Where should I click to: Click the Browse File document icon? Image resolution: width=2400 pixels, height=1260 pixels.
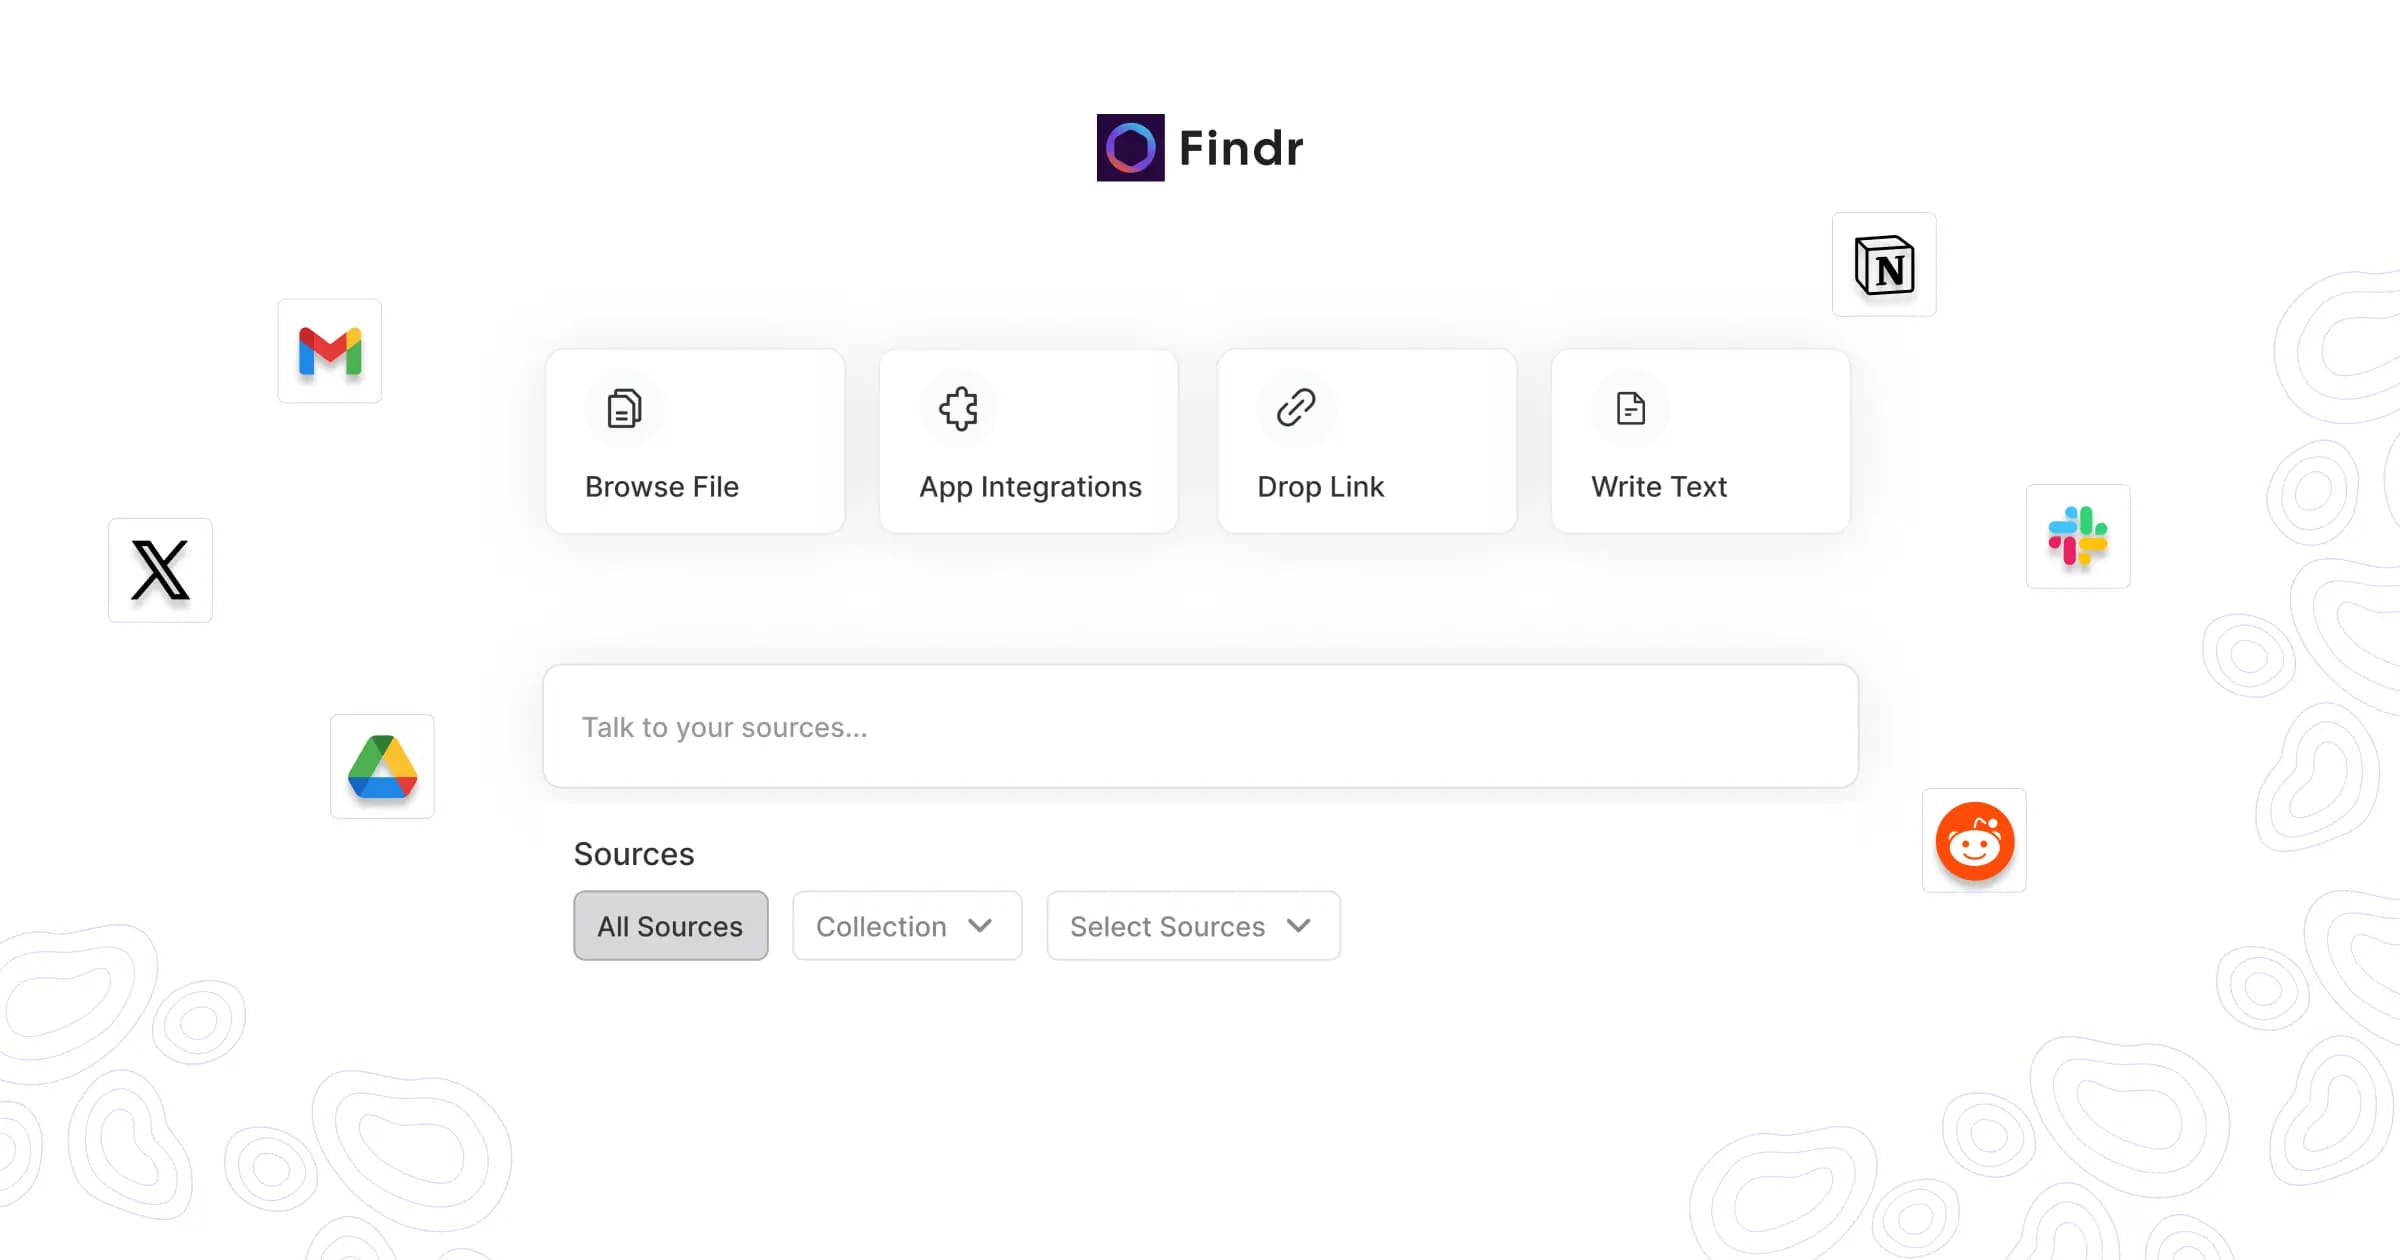tap(624, 408)
